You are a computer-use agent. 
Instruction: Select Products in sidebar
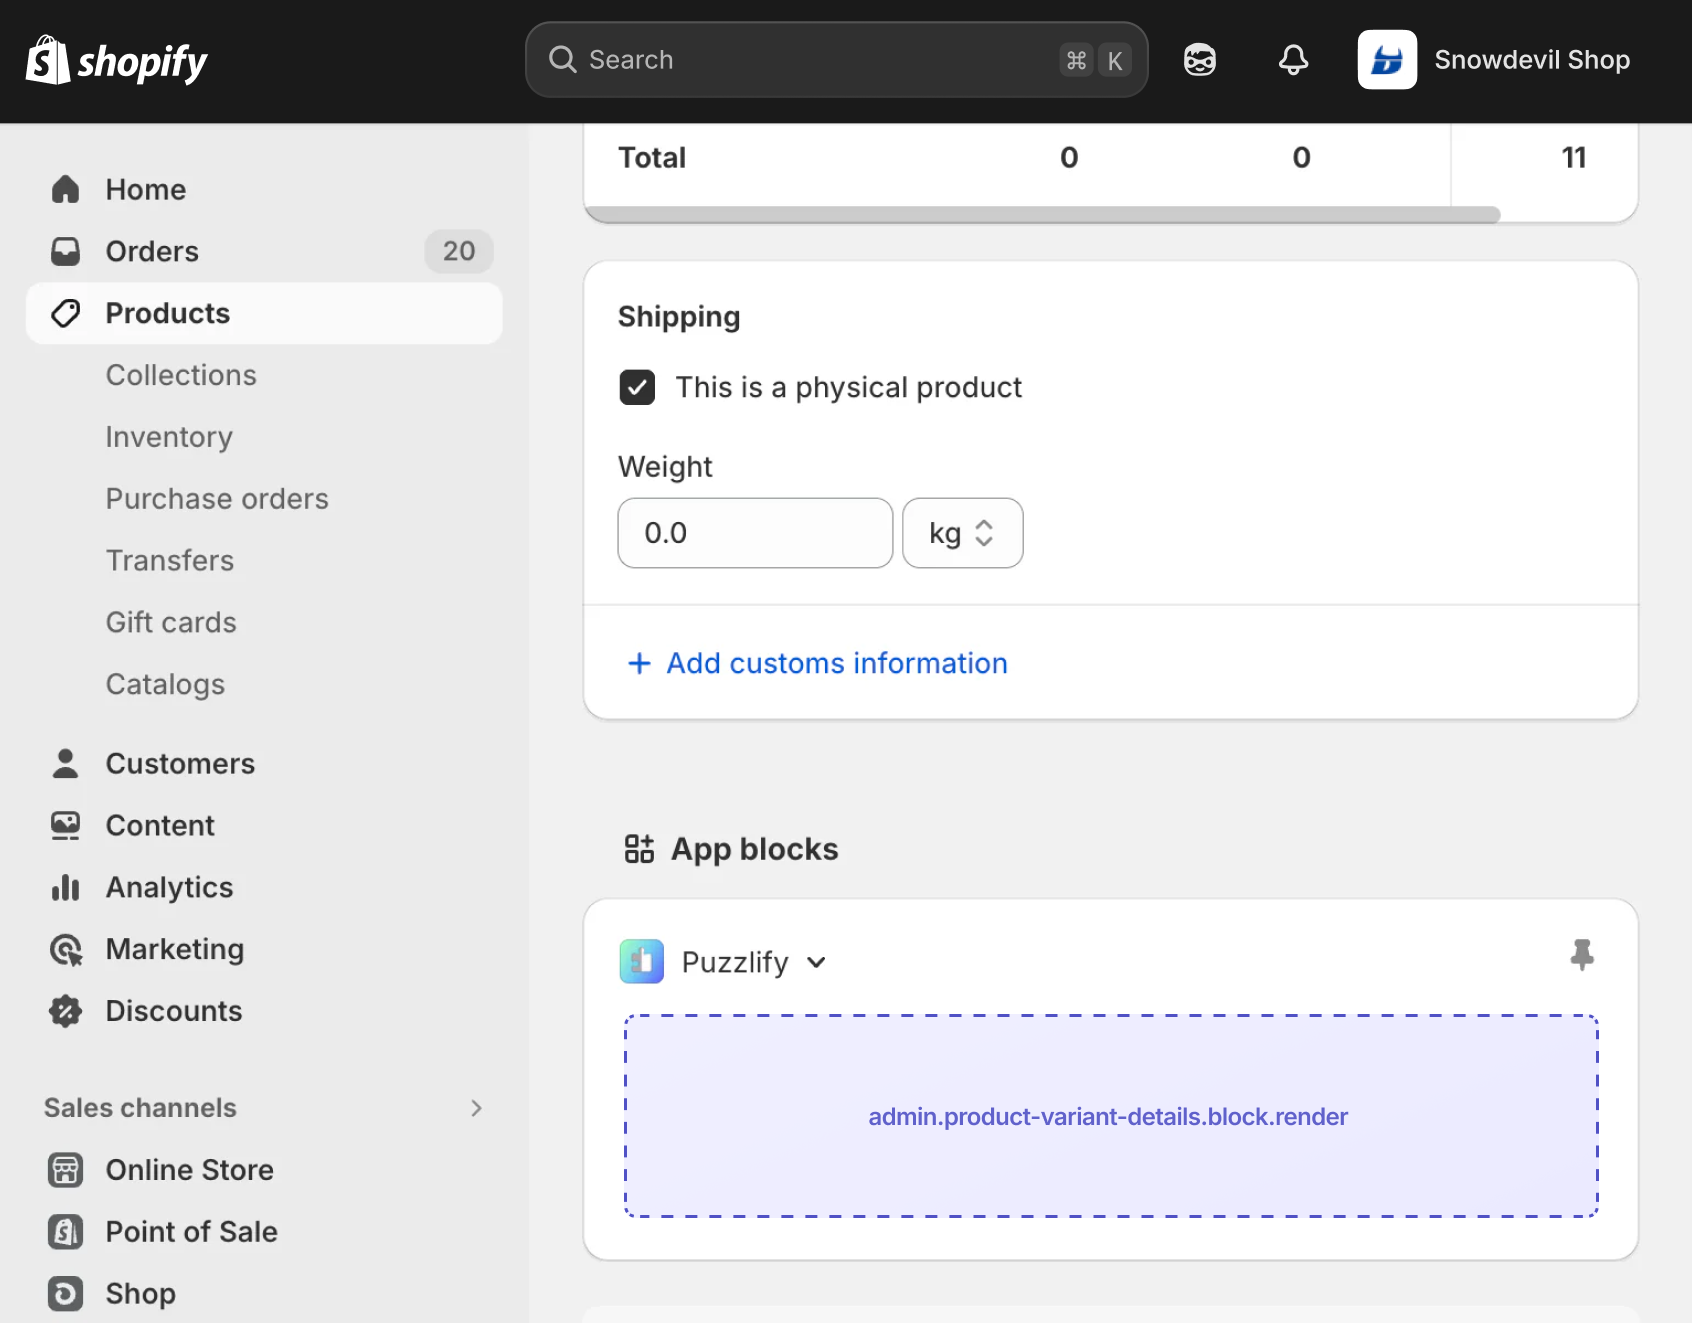(264, 313)
